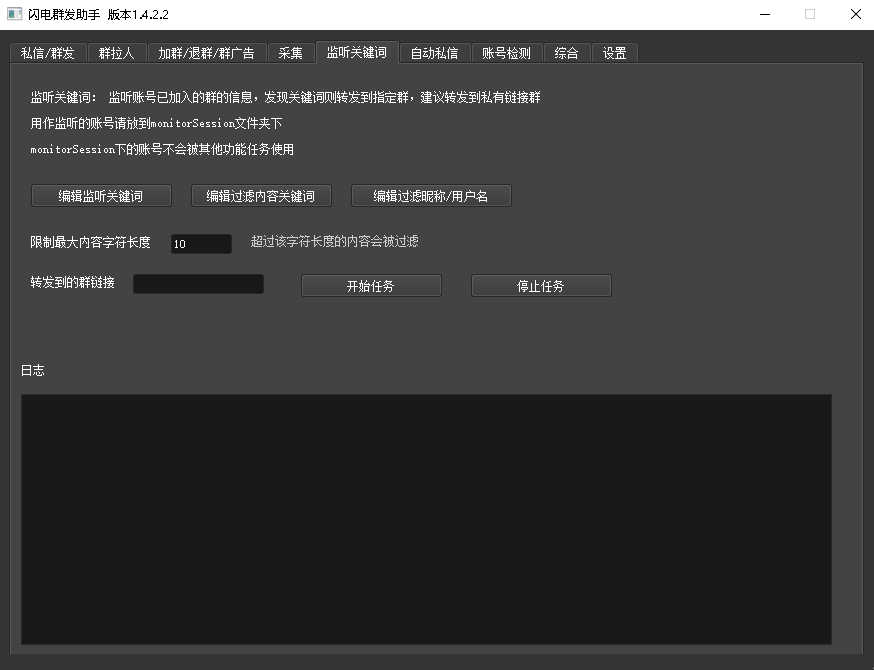874x670 pixels.
Task: Start the task with 开始任务
Action: tap(371, 286)
